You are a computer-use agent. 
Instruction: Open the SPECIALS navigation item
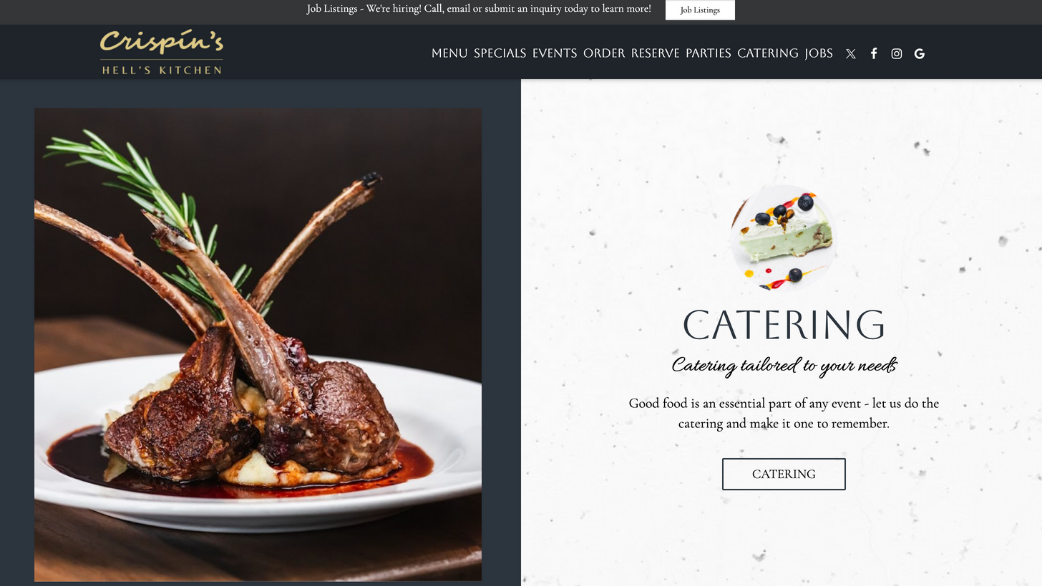coord(500,53)
